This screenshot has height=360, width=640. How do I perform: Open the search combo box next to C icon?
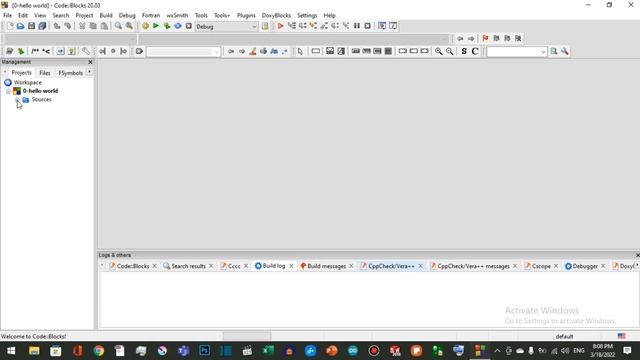[516, 52]
